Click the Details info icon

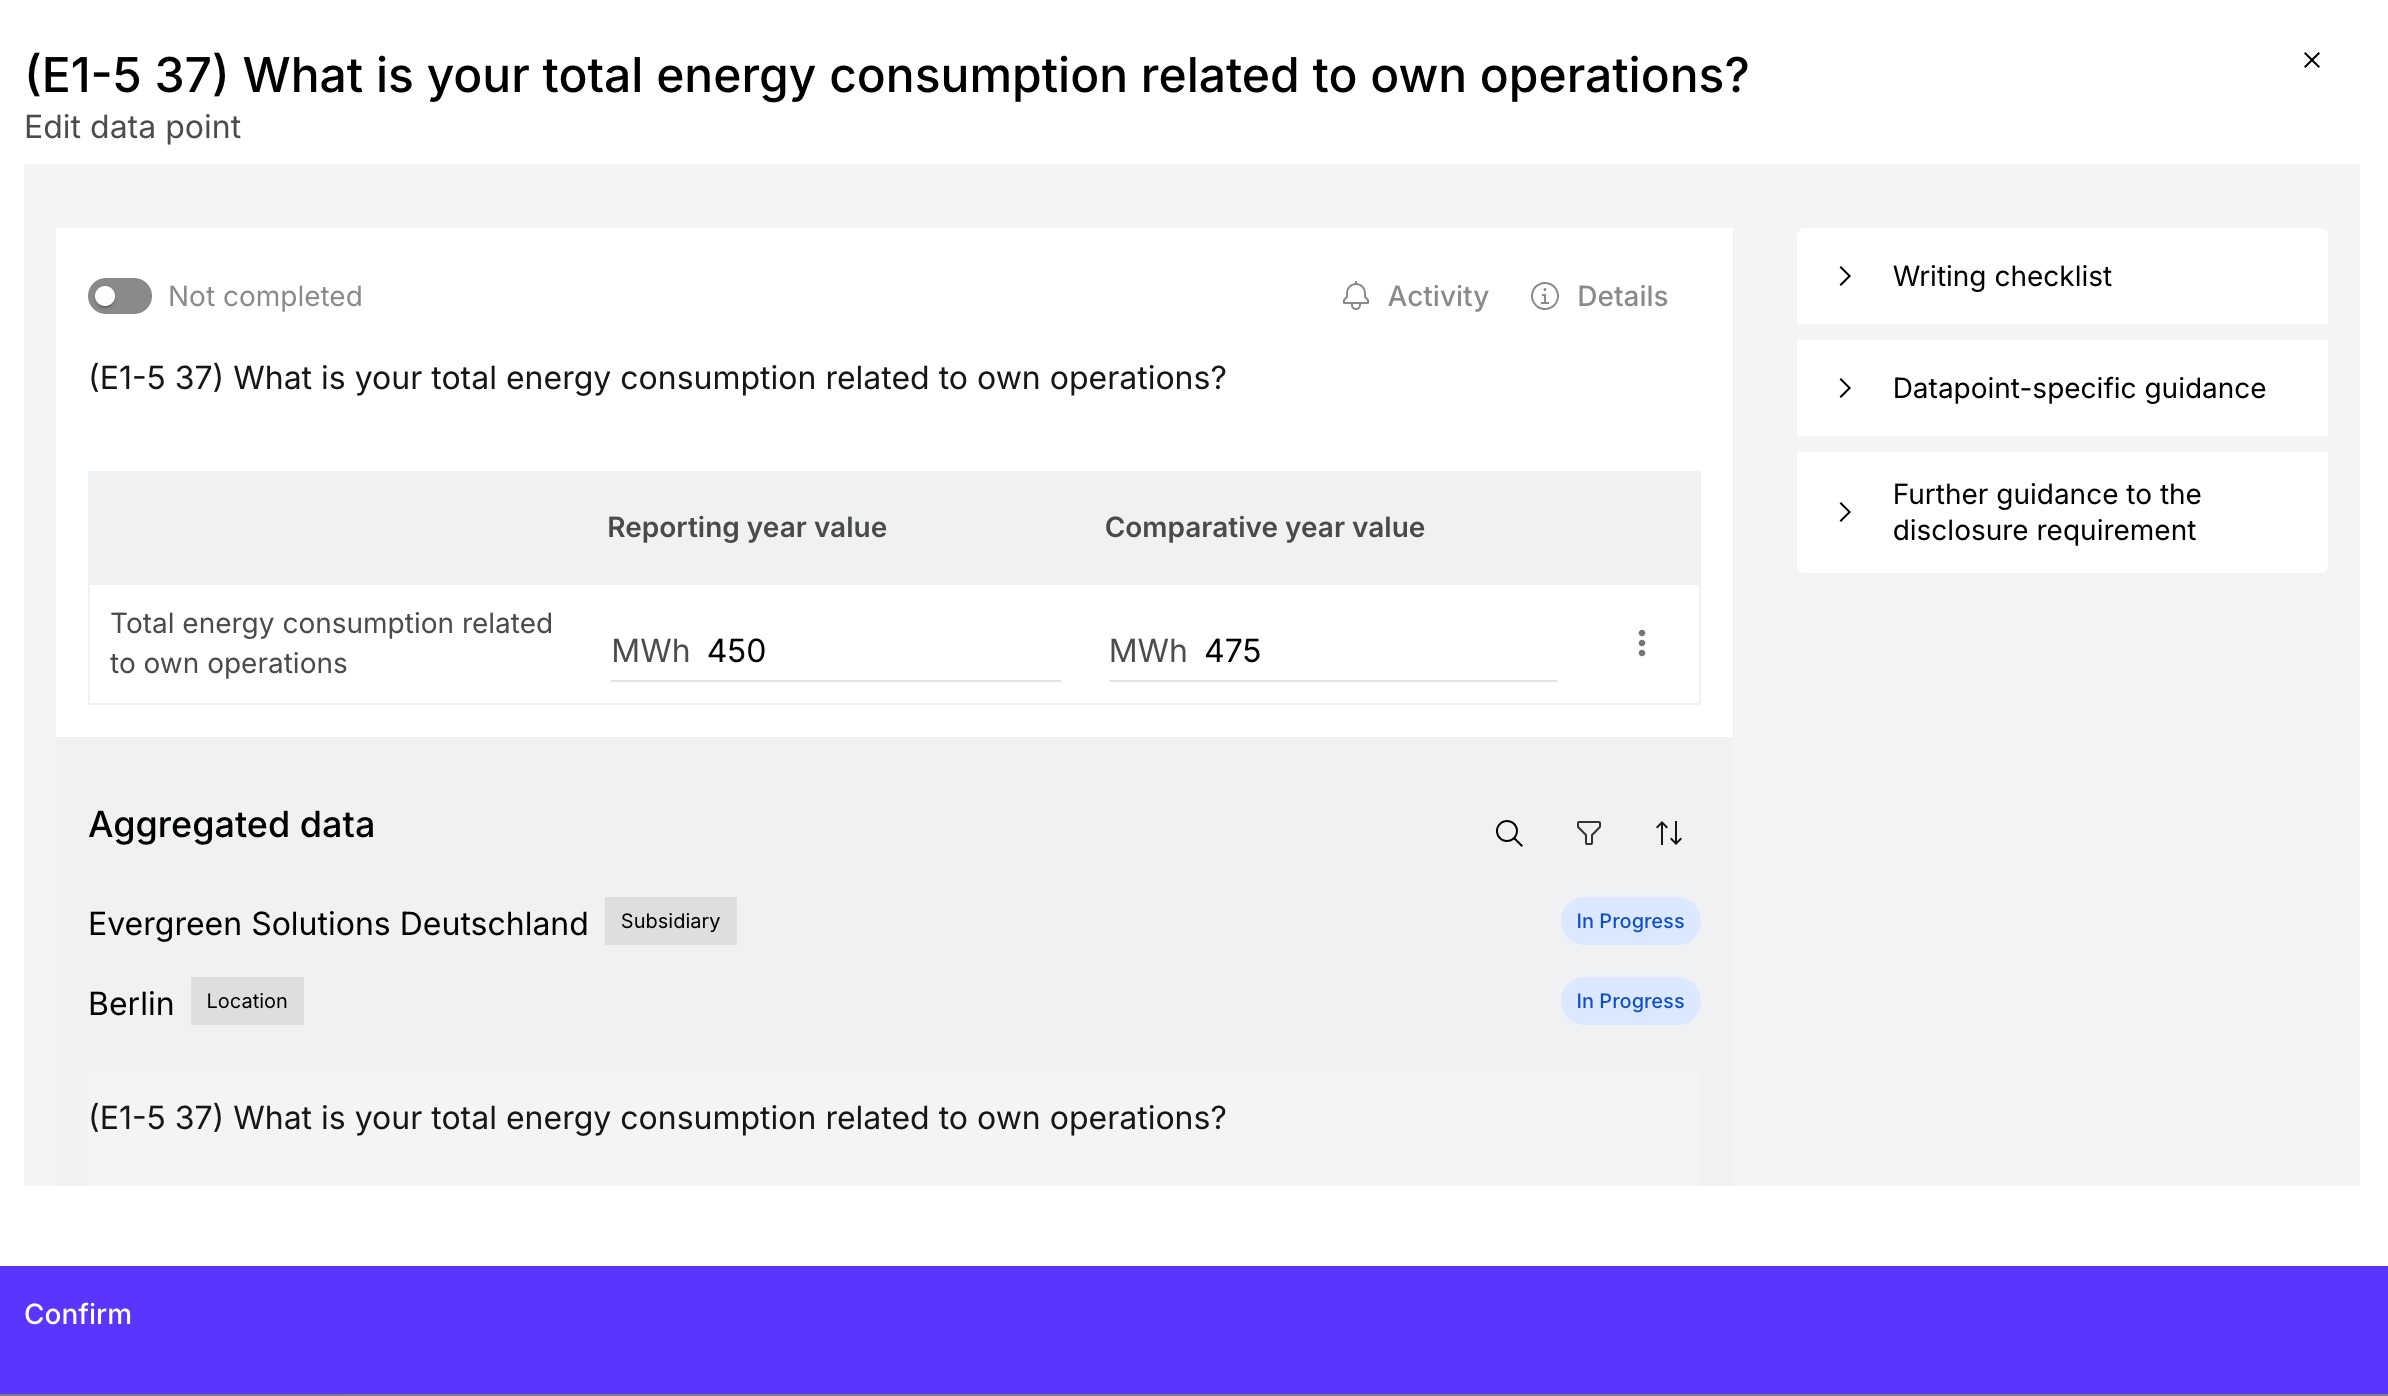coord(1544,296)
